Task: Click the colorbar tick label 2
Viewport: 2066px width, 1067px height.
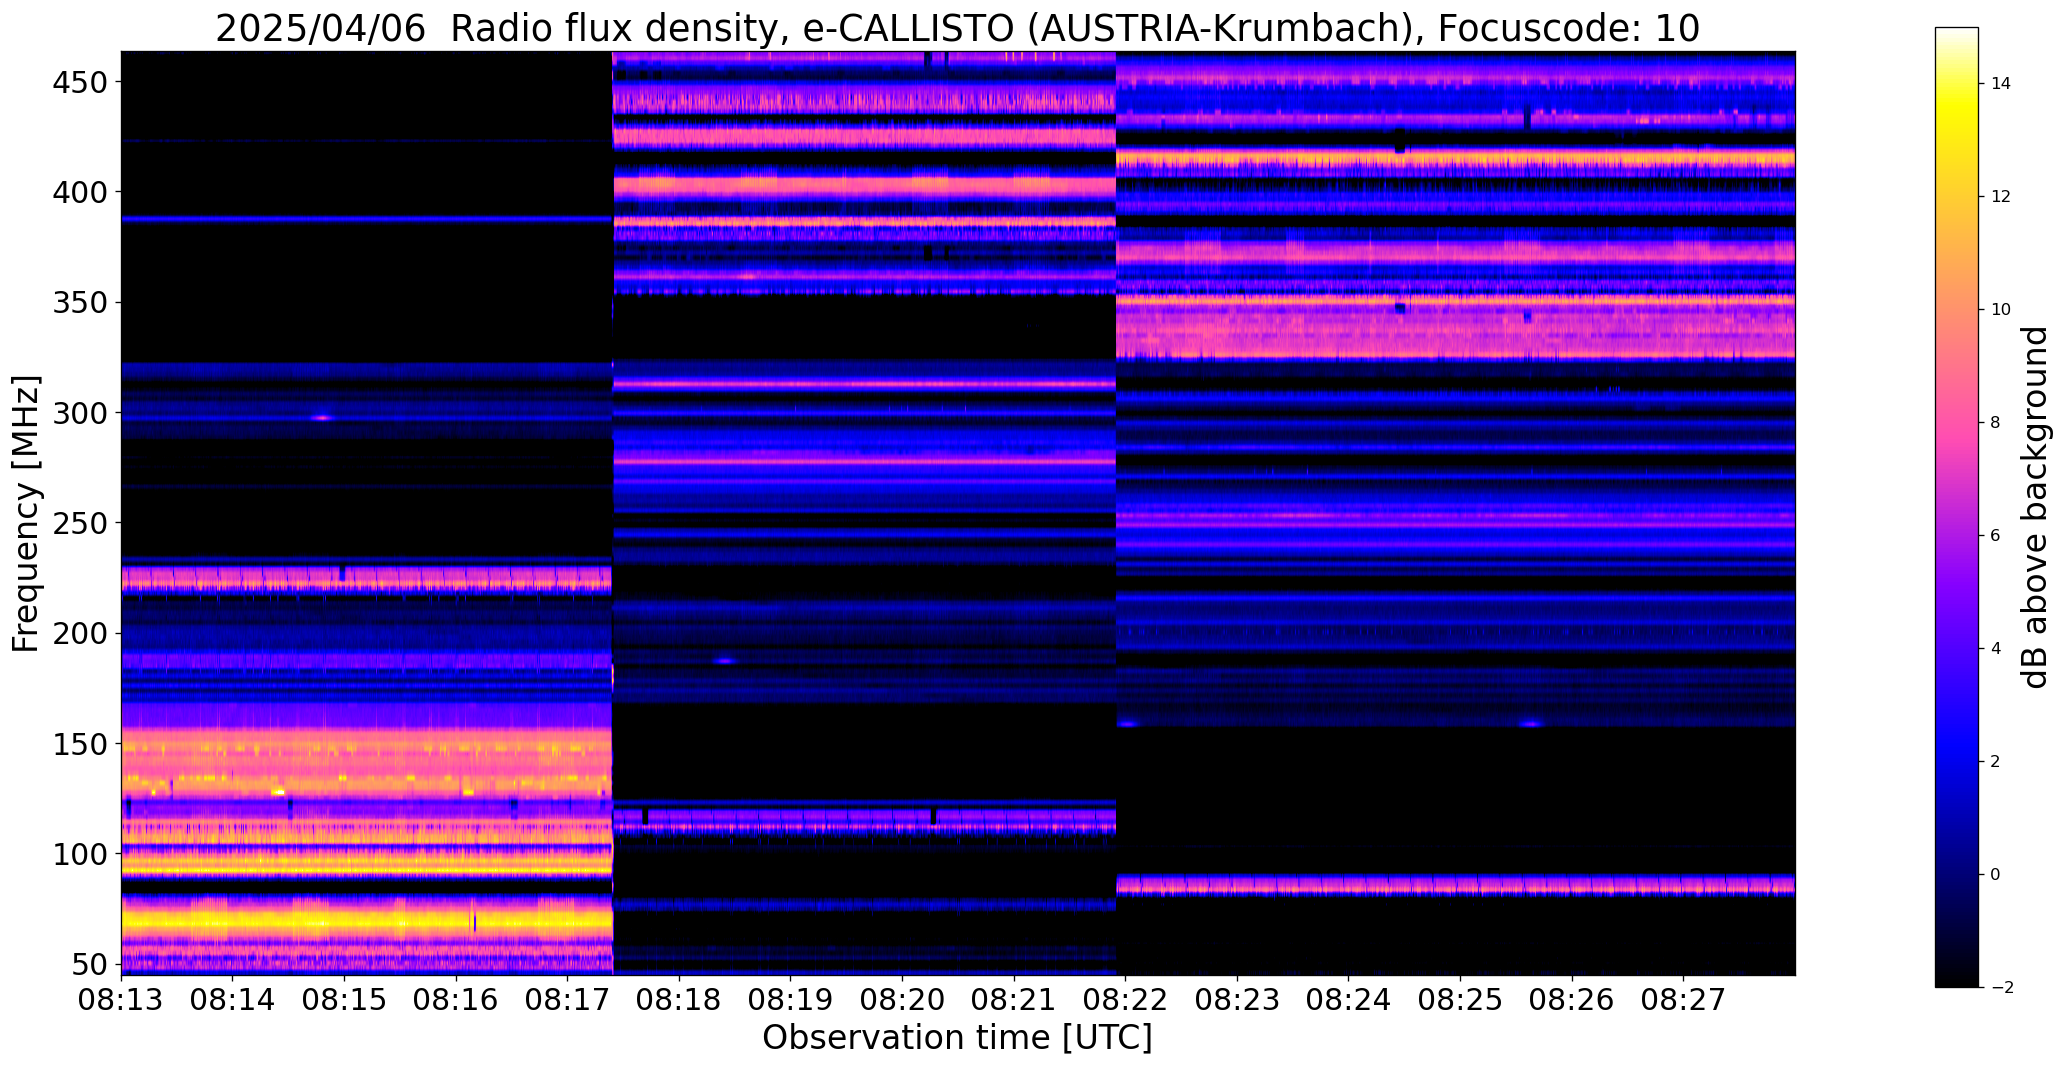Action: pyautogui.click(x=1996, y=762)
